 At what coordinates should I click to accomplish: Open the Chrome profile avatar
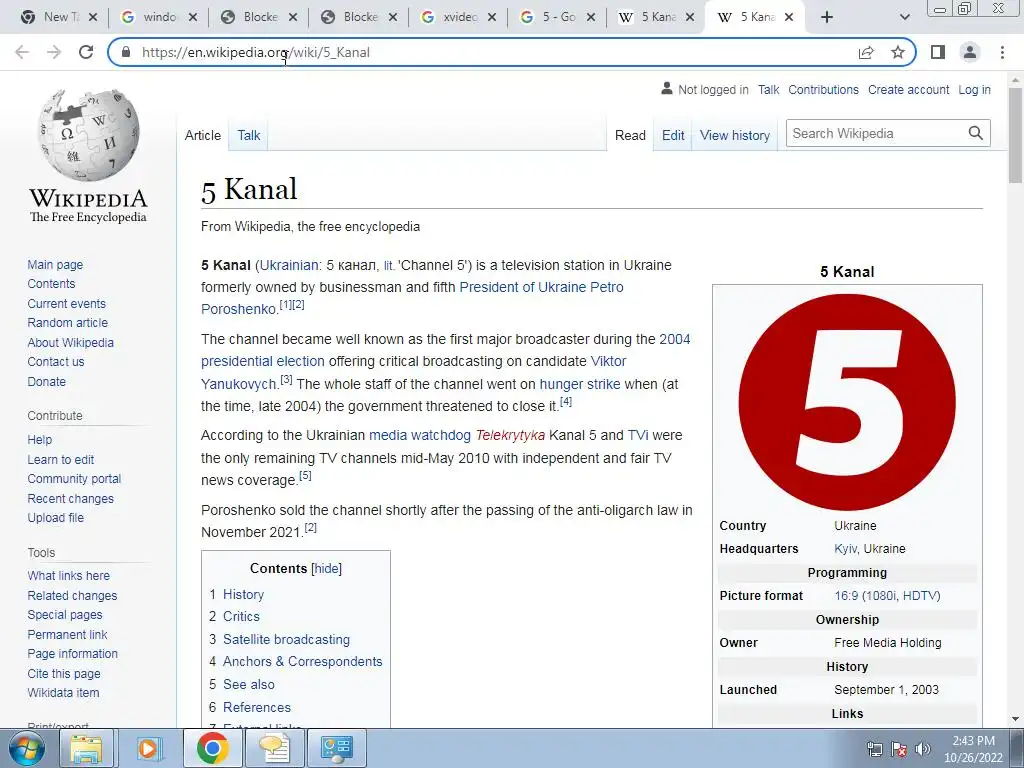tap(970, 52)
